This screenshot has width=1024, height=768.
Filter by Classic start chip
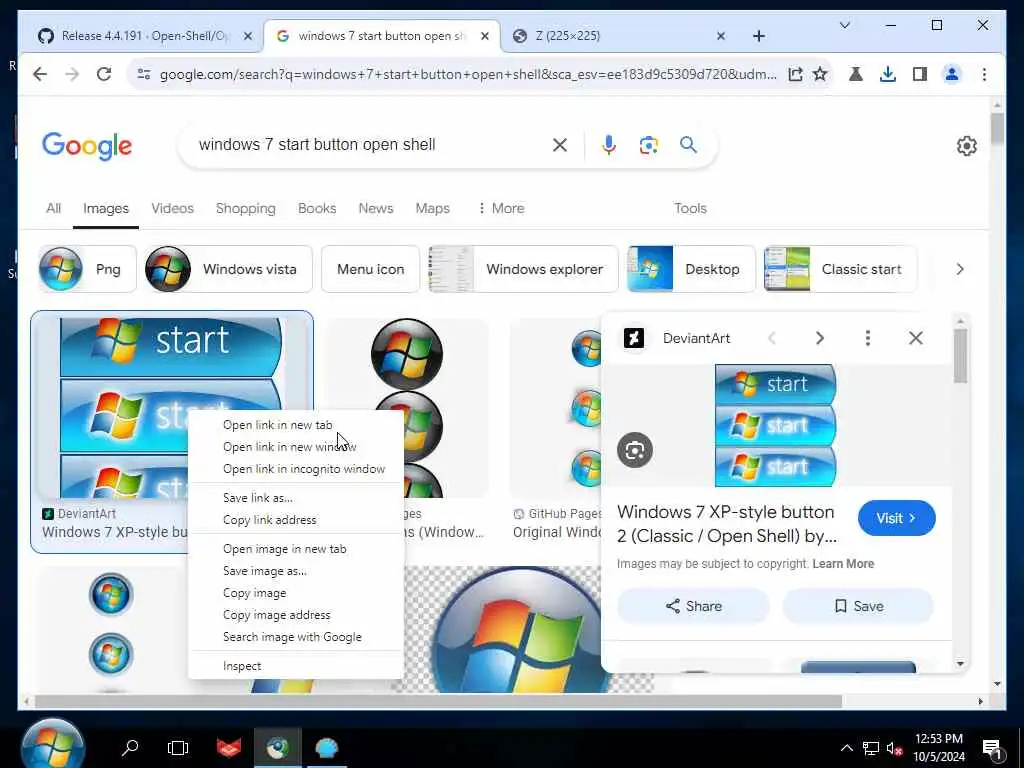pos(840,269)
